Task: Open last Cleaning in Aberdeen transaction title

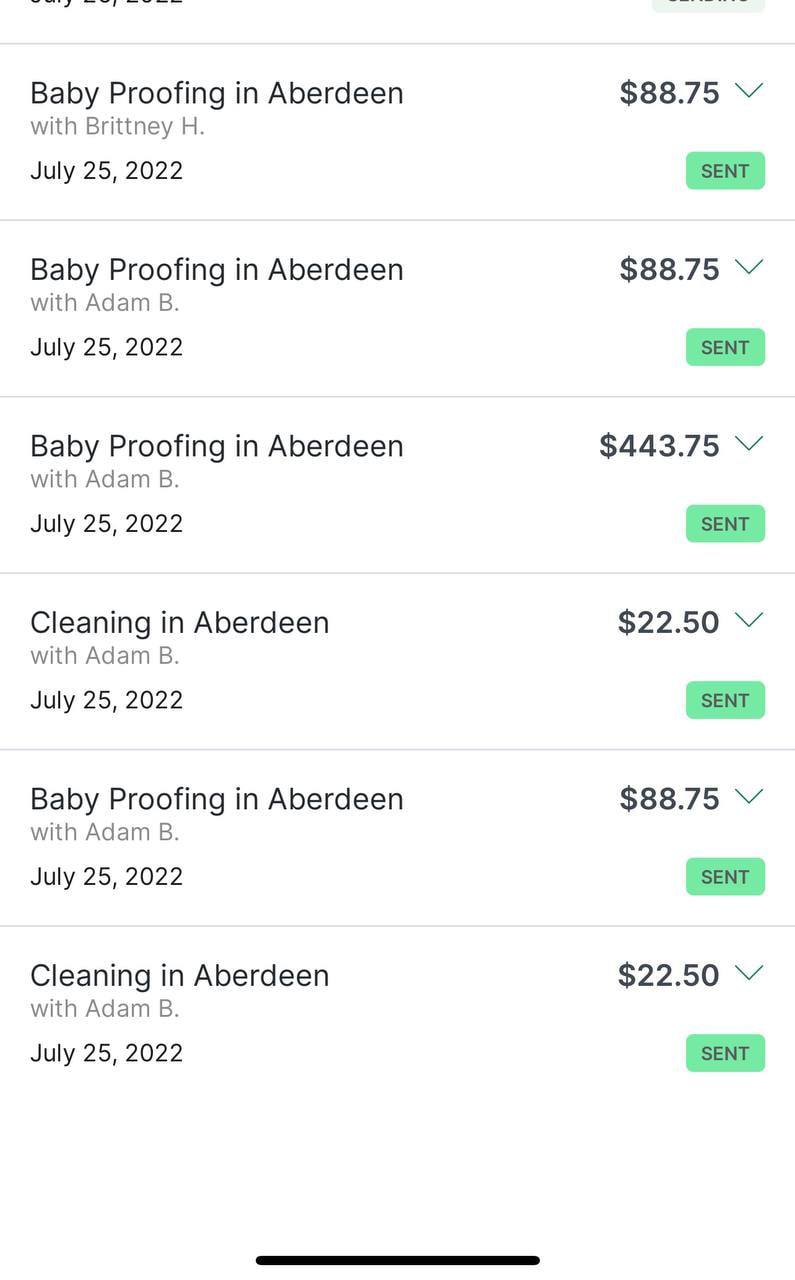Action: pyautogui.click(x=179, y=976)
